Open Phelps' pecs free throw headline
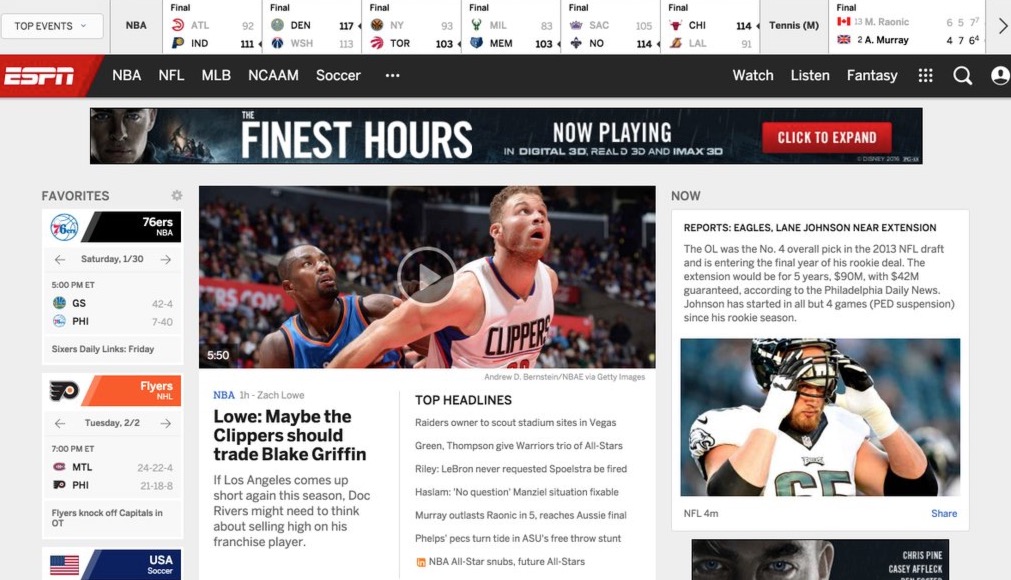This screenshot has width=1011, height=580. pos(518,539)
